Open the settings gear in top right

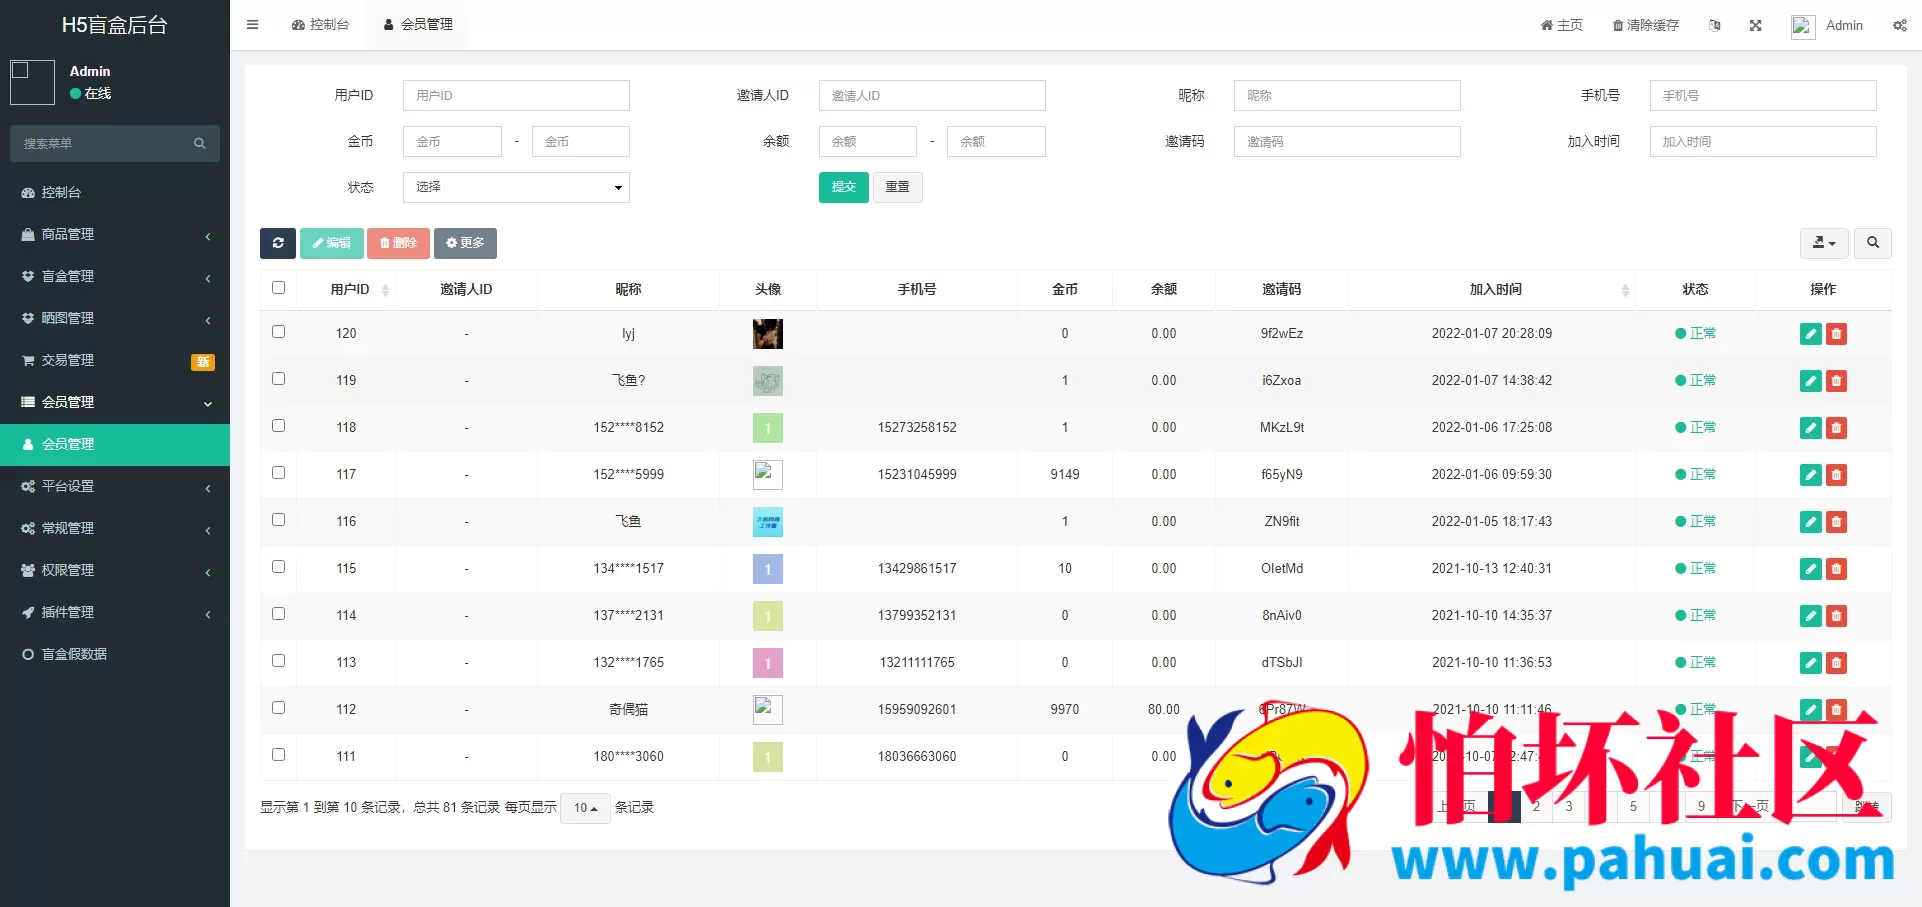tap(1899, 25)
